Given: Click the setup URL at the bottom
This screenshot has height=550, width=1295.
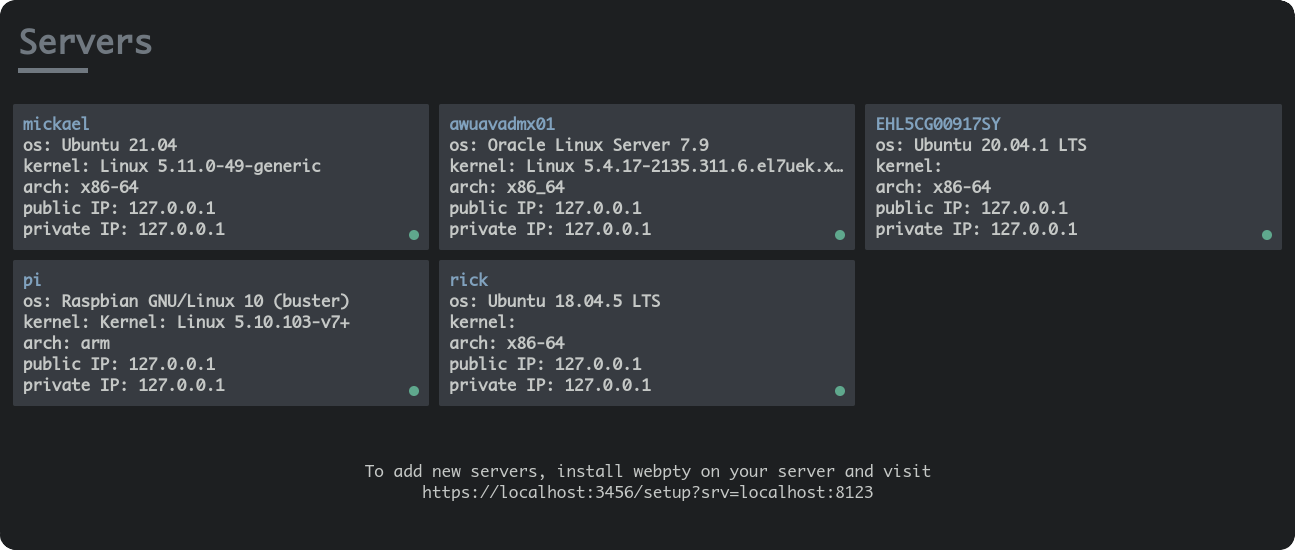Looking at the screenshot, I should (648, 492).
